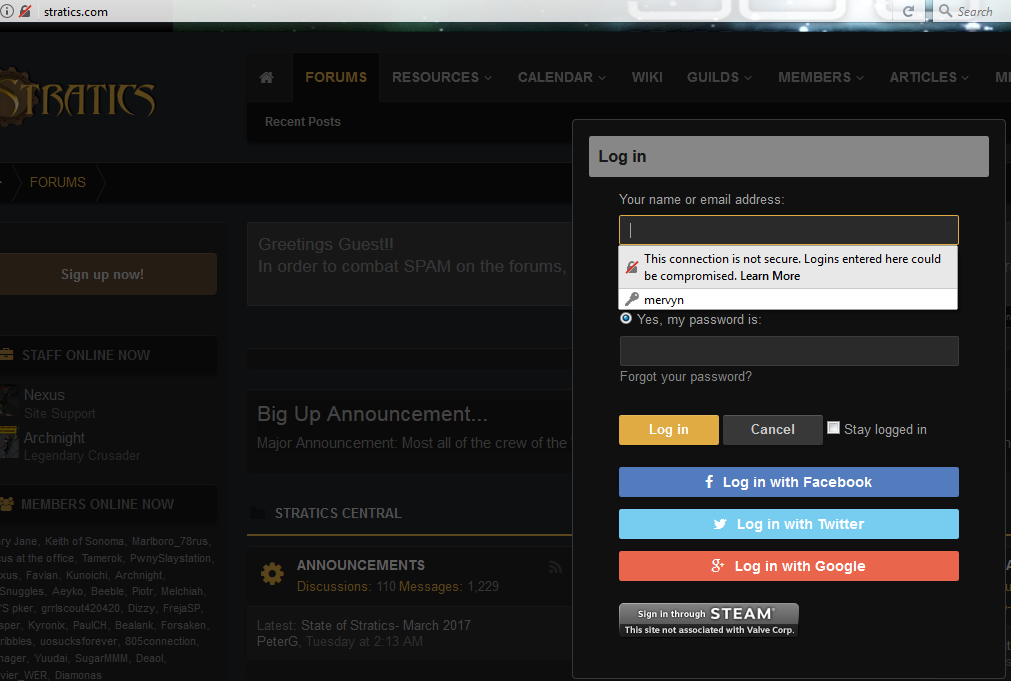Click the insecure connection padlock icon

coord(25,11)
